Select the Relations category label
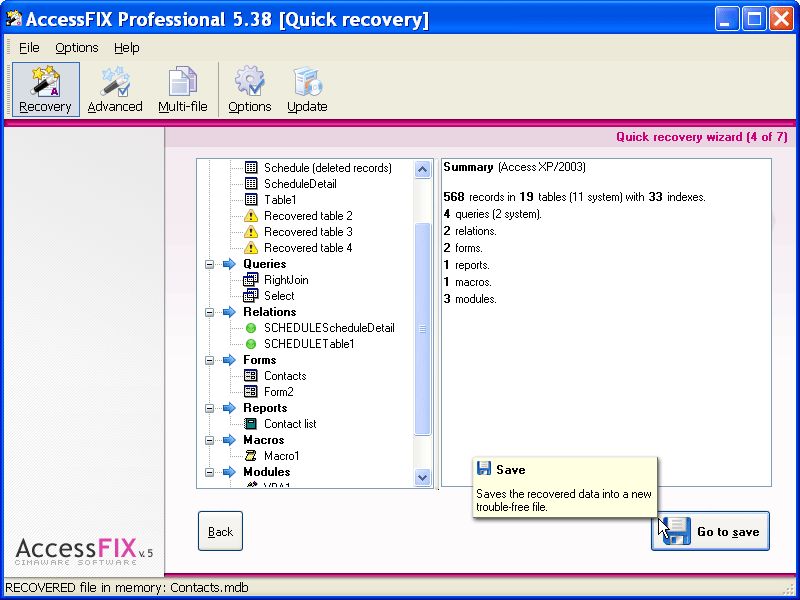Viewport: 800px width, 600px height. (x=269, y=312)
